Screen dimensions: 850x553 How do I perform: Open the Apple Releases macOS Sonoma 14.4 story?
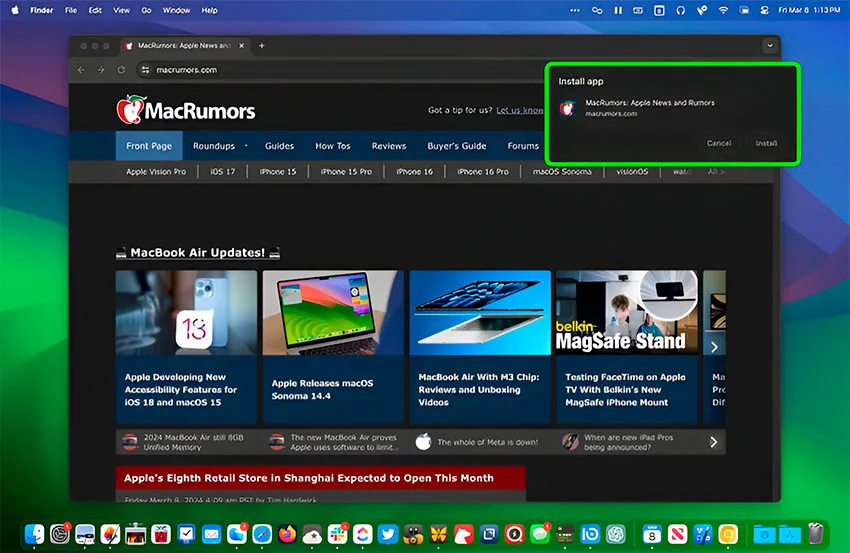333,346
